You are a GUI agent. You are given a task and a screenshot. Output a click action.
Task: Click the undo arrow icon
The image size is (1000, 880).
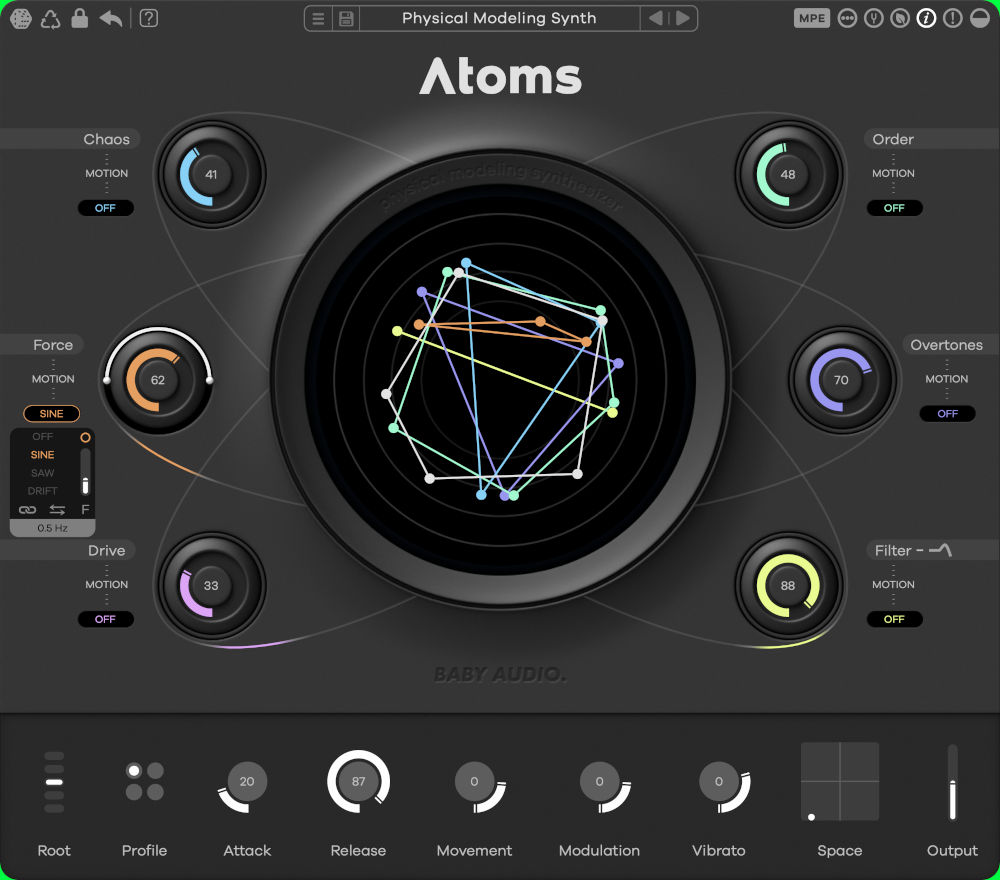[110, 18]
